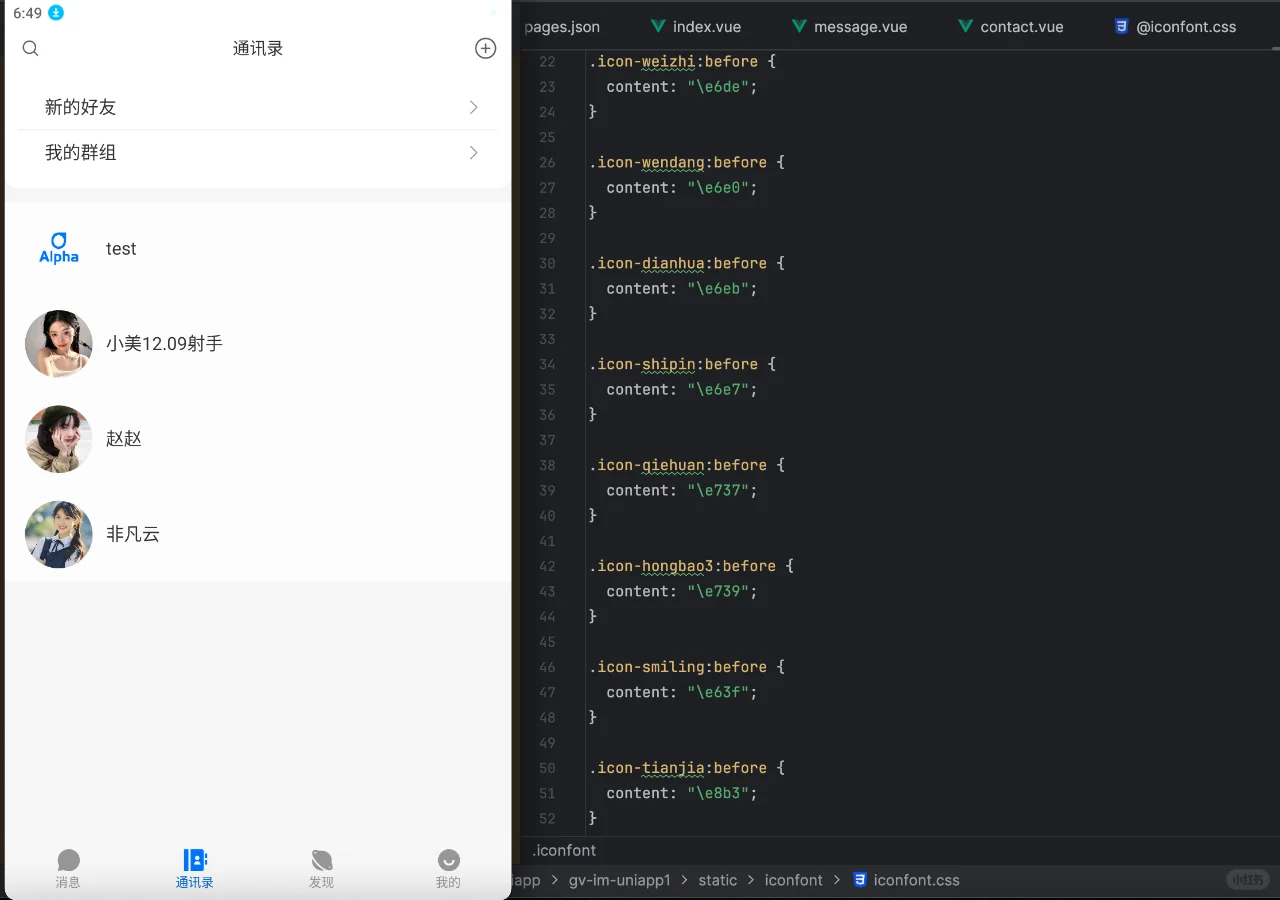Select the 消息 tab icon in bottom bar
The height and width of the screenshot is (900, 1280).
[x=68, y=858]
